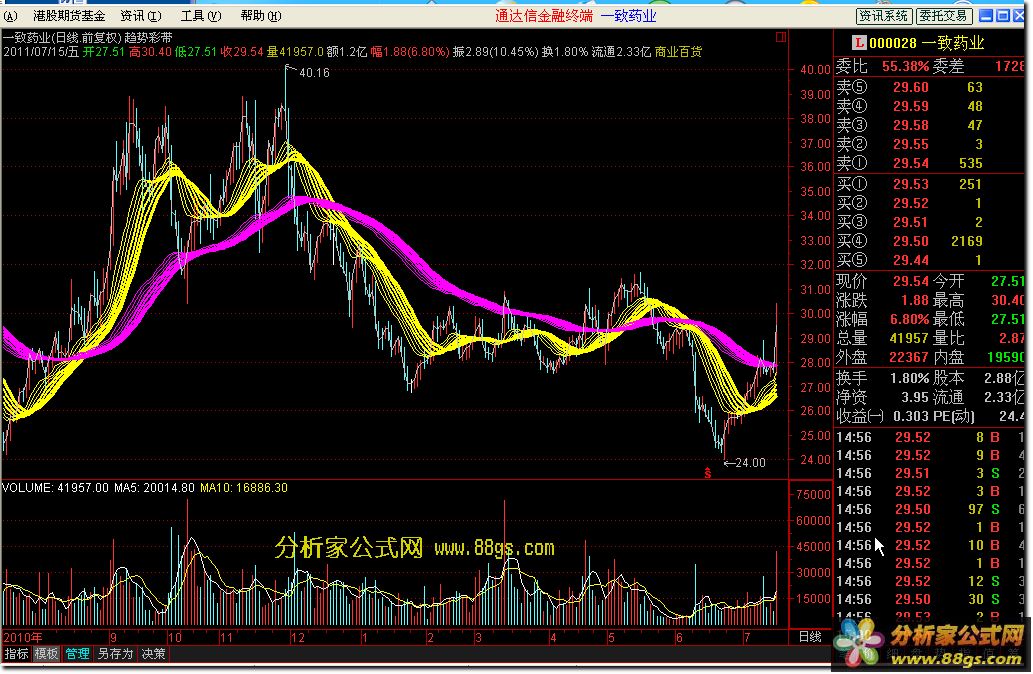Click the 涨幅 value 6.80%
The height and width of the screenshot is (674, 1033).
click(908, 320)
